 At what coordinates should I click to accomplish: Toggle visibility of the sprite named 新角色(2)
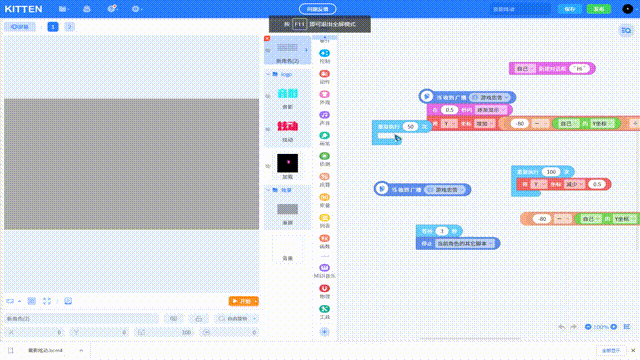(x=268, y=50)
